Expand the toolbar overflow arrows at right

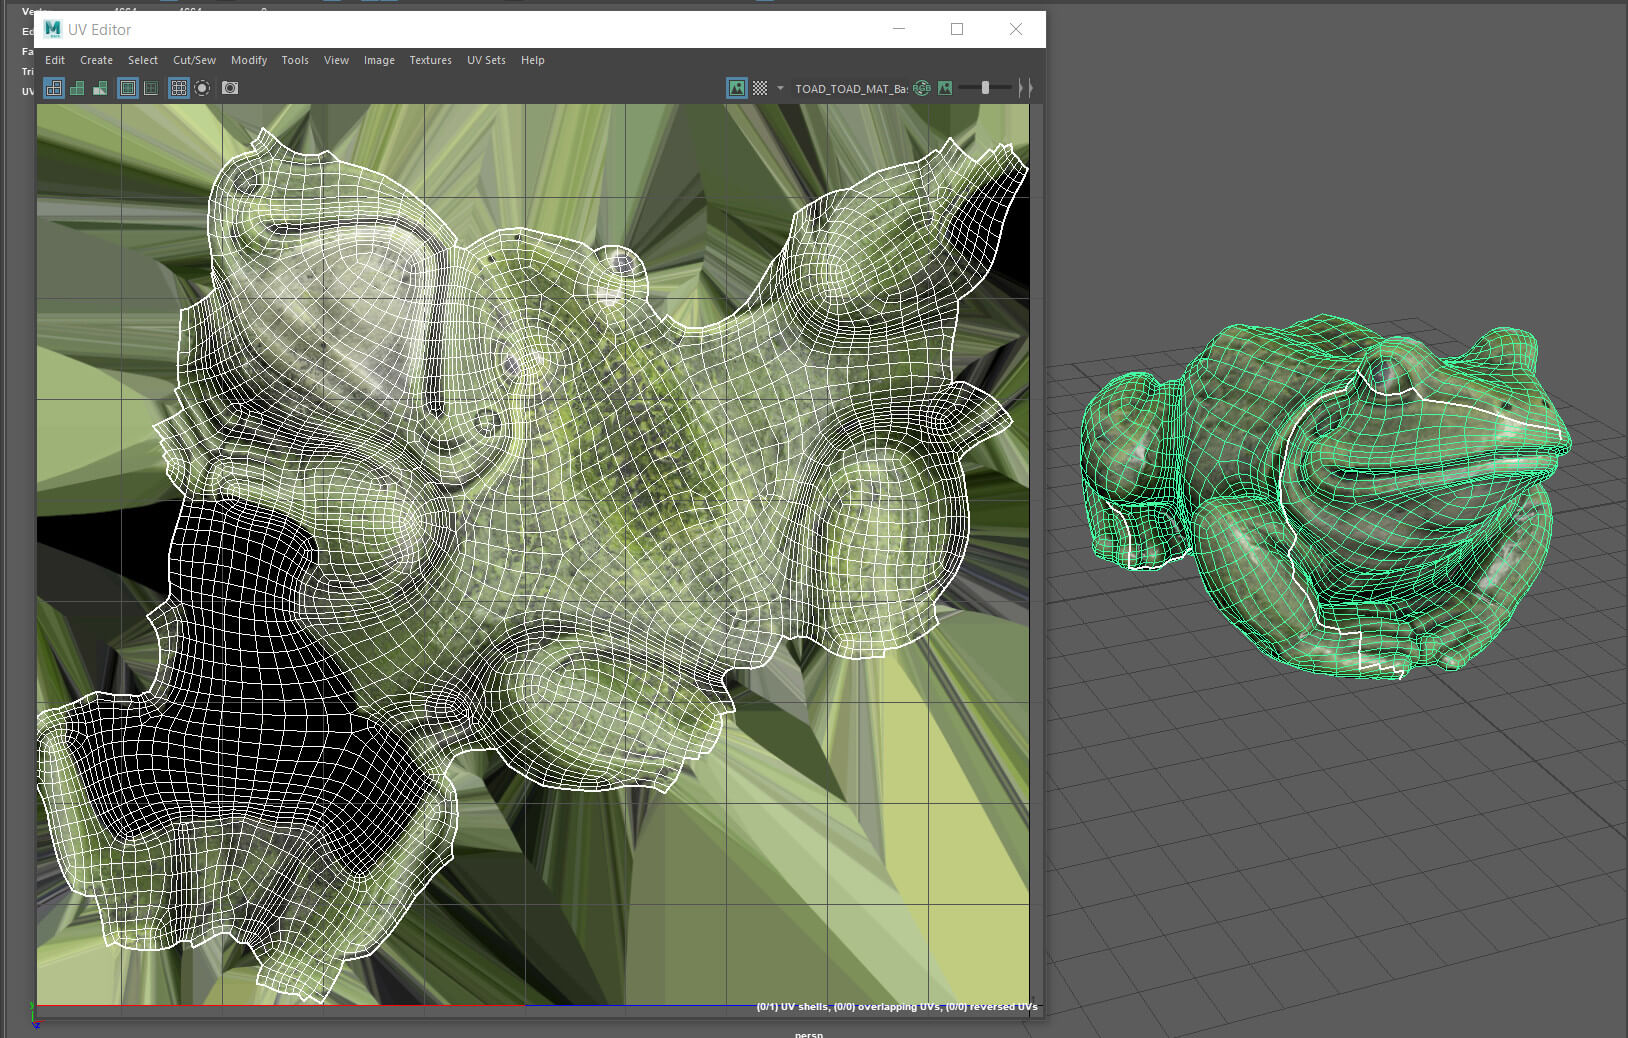(1024, 88)
